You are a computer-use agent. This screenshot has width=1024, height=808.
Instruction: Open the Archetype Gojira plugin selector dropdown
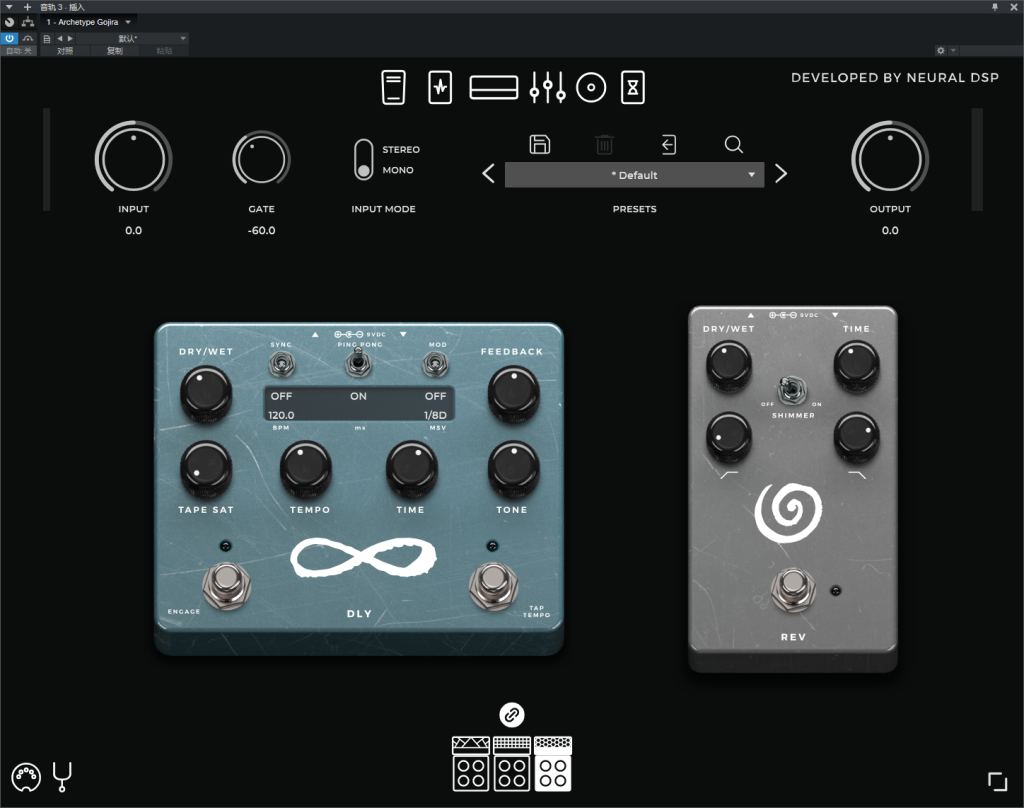click(89, 22)
